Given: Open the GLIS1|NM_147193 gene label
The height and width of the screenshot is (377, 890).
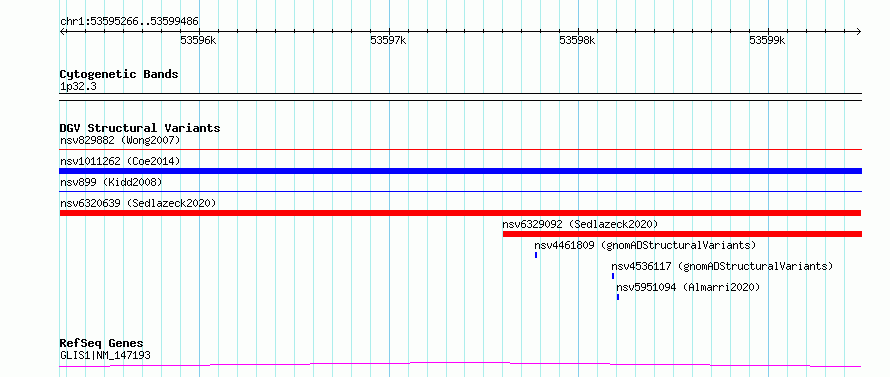Looking at the screenshot, I should (x=105, y=356).
